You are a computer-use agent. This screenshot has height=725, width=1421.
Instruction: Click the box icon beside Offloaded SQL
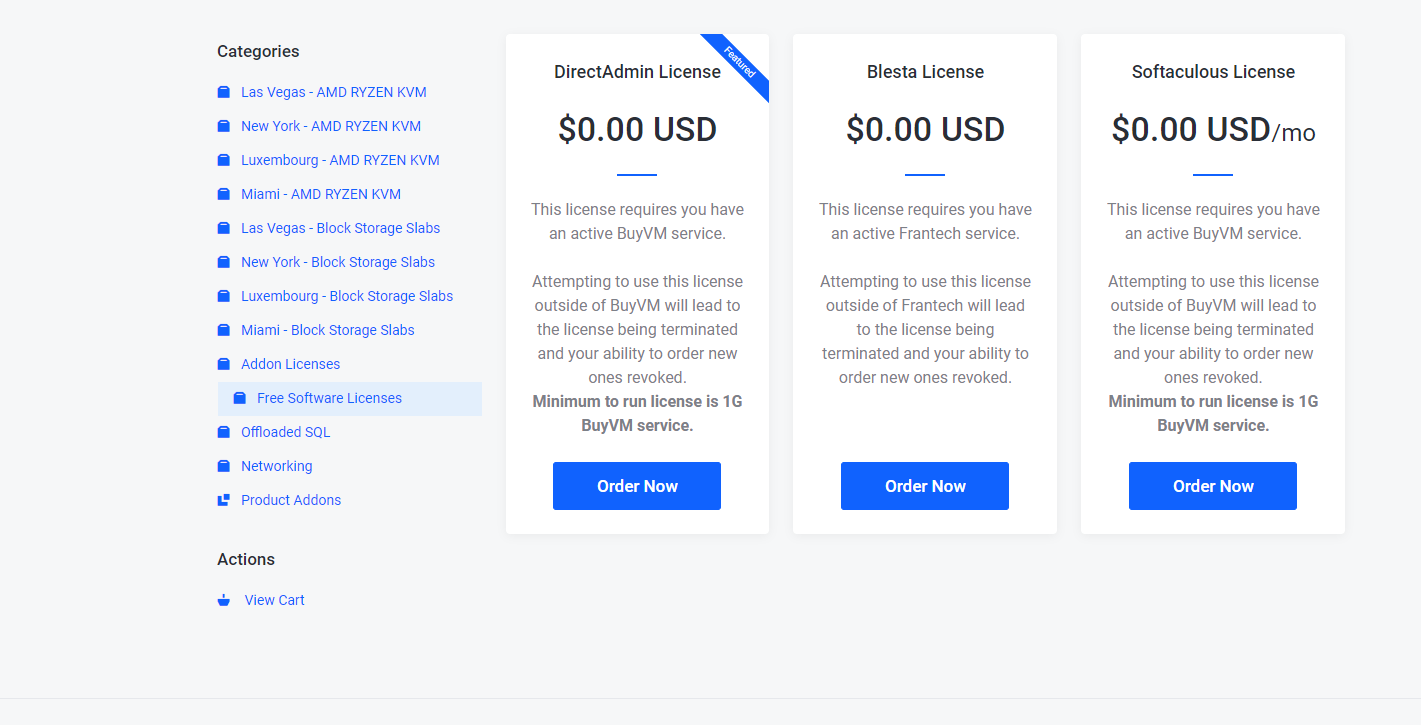[224, 432]
